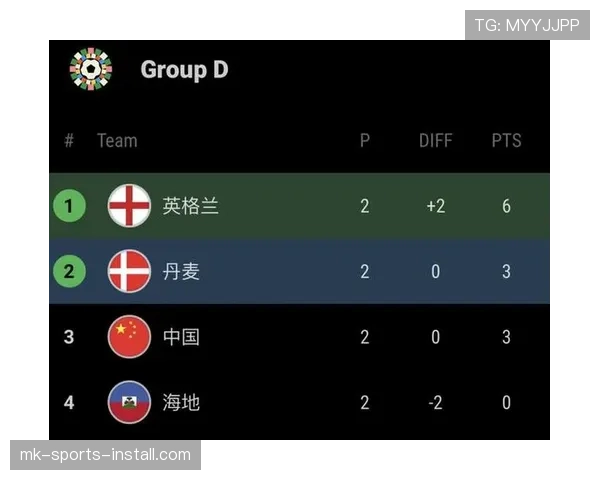The width and height of the screenshot is (600, 480).
Task: Click the TG: MYYJJPP label
Action: 527,25
